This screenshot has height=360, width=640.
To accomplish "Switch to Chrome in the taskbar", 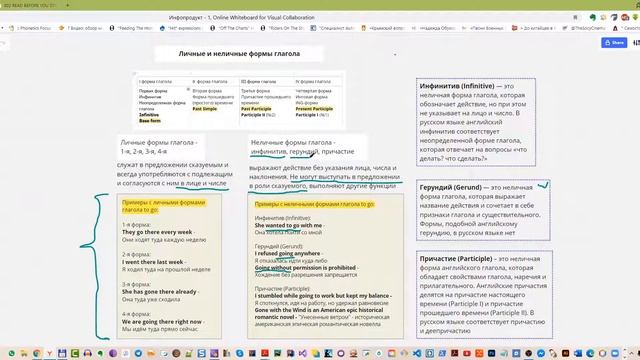I will tap(37, 353).
